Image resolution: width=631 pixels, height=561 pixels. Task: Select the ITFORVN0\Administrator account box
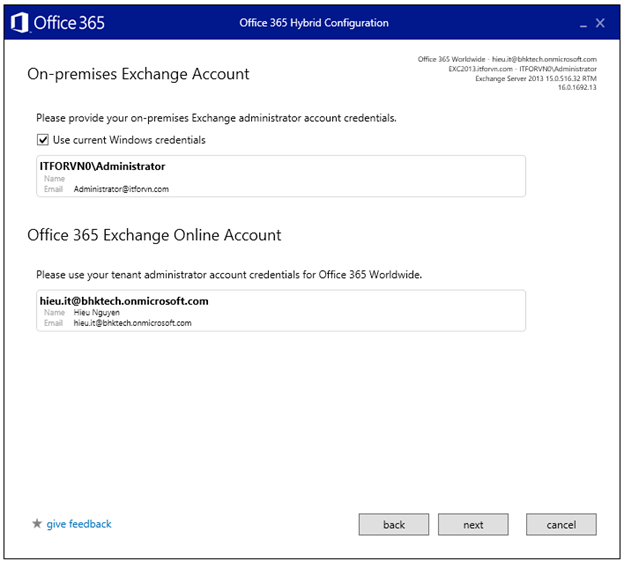(280, 175)
